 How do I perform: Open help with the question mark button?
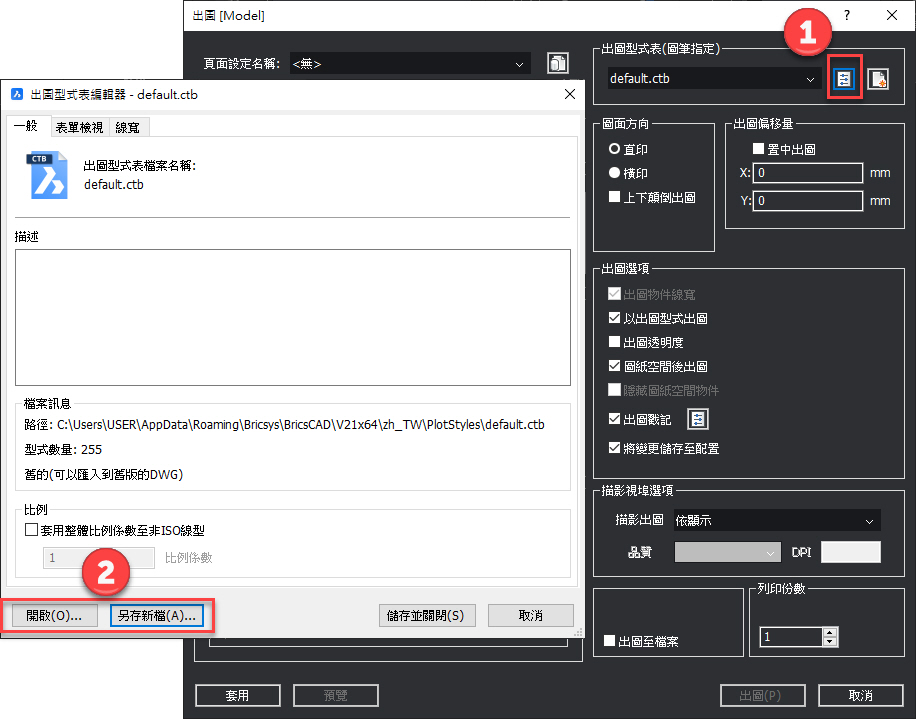pos(846,16)
